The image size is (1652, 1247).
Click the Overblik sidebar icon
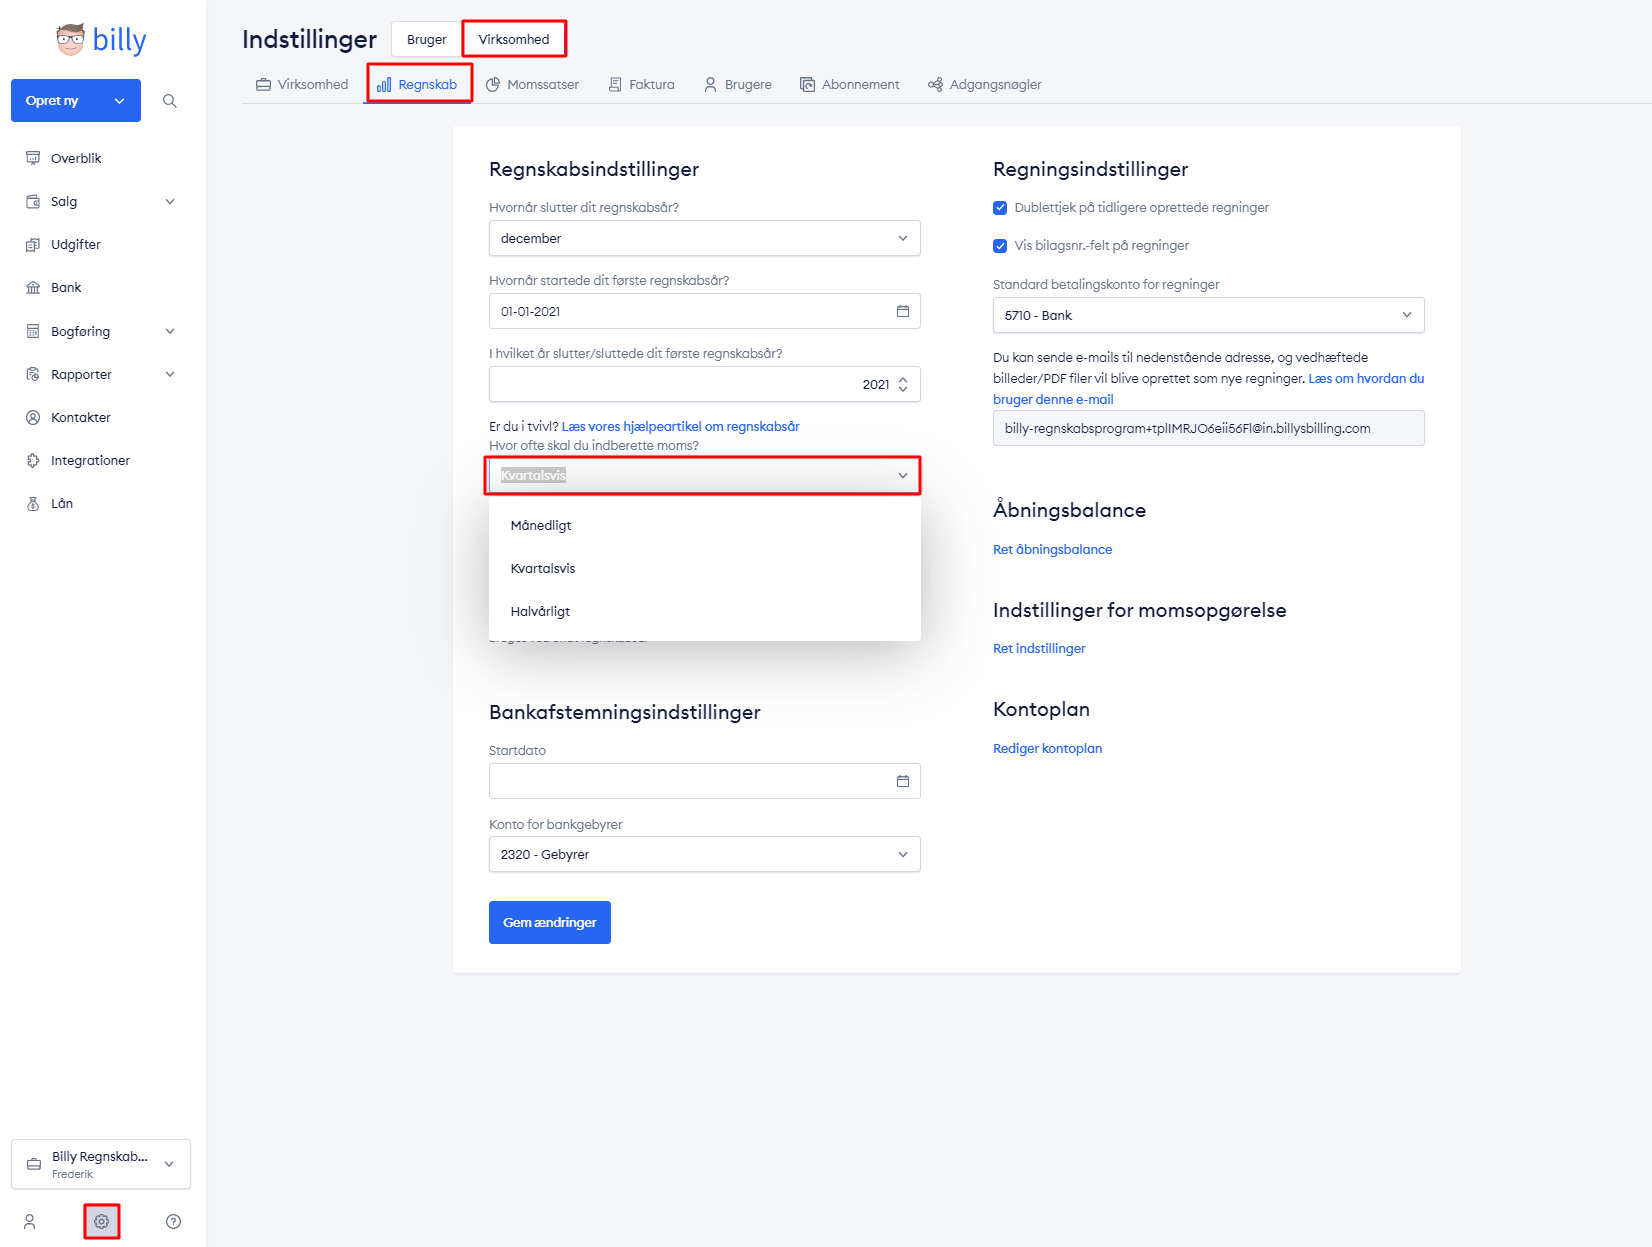click(33, 158)
